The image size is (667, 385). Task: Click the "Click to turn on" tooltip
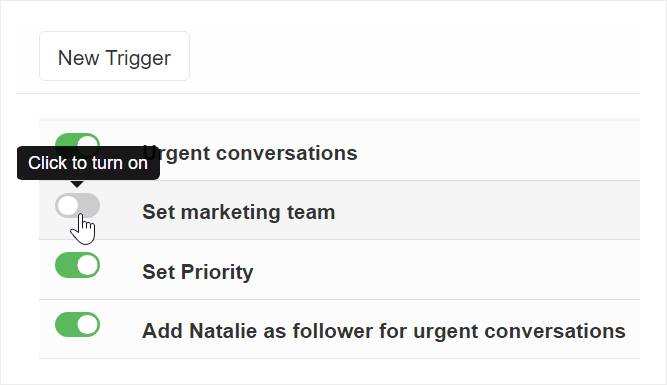click(x=88, y=163)
